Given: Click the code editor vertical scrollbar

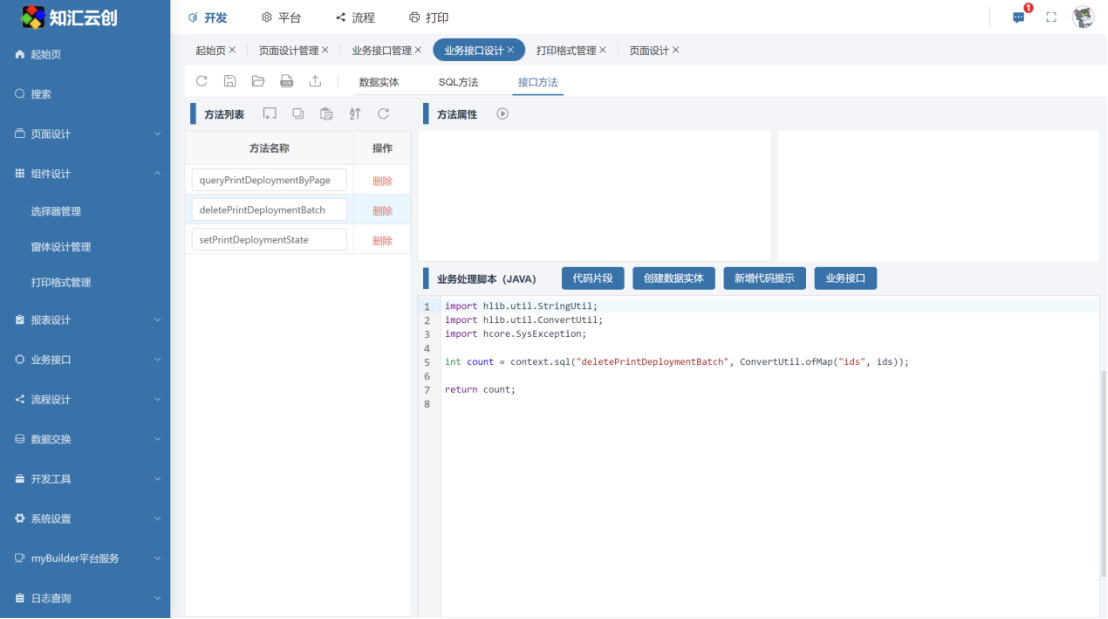Looking at the screenshot, I should tap(1103, 473).
